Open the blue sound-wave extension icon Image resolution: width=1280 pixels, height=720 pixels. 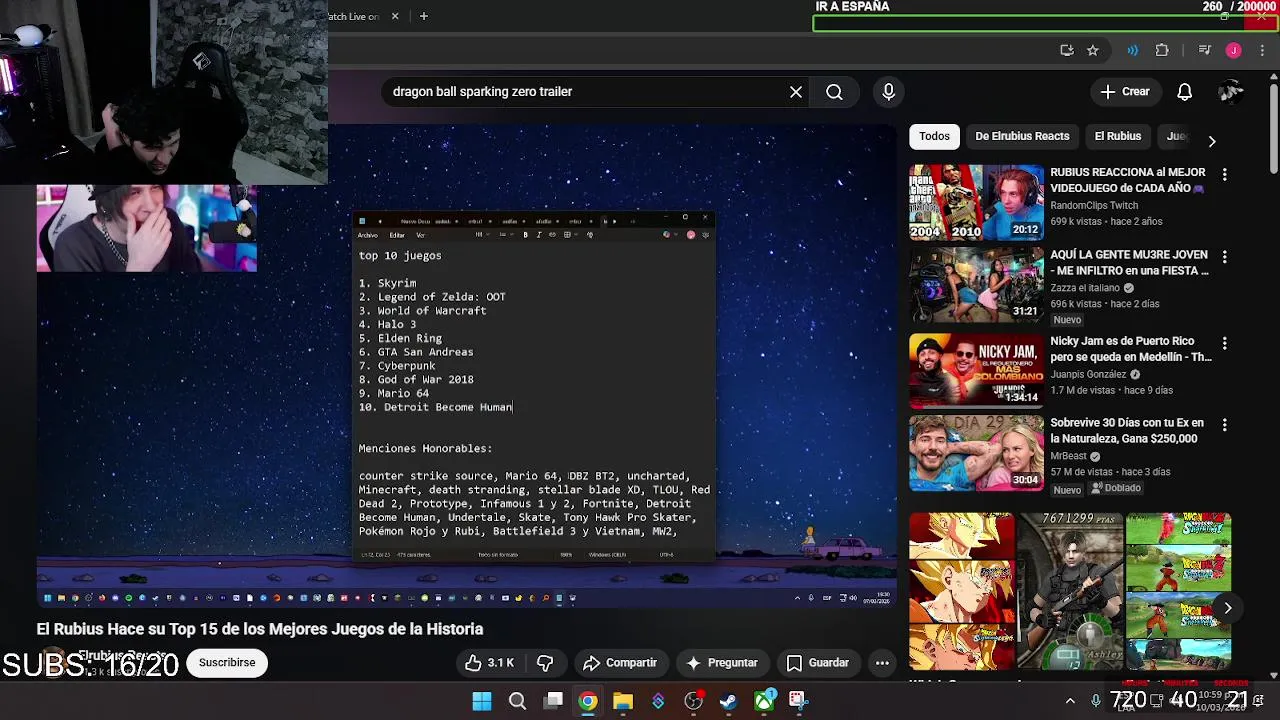coord(1132,50)
